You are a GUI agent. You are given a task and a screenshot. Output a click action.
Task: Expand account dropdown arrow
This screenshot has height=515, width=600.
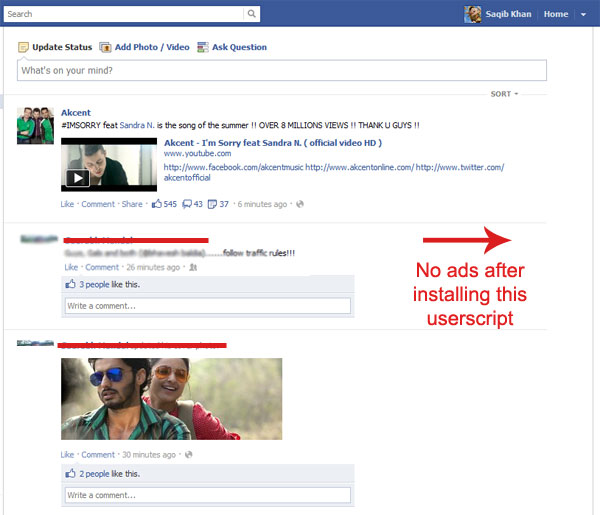coord(583,15)
